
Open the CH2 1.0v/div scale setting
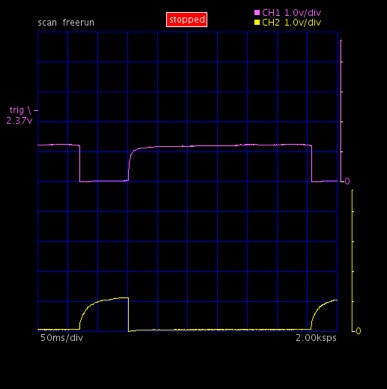coord(303,23)
